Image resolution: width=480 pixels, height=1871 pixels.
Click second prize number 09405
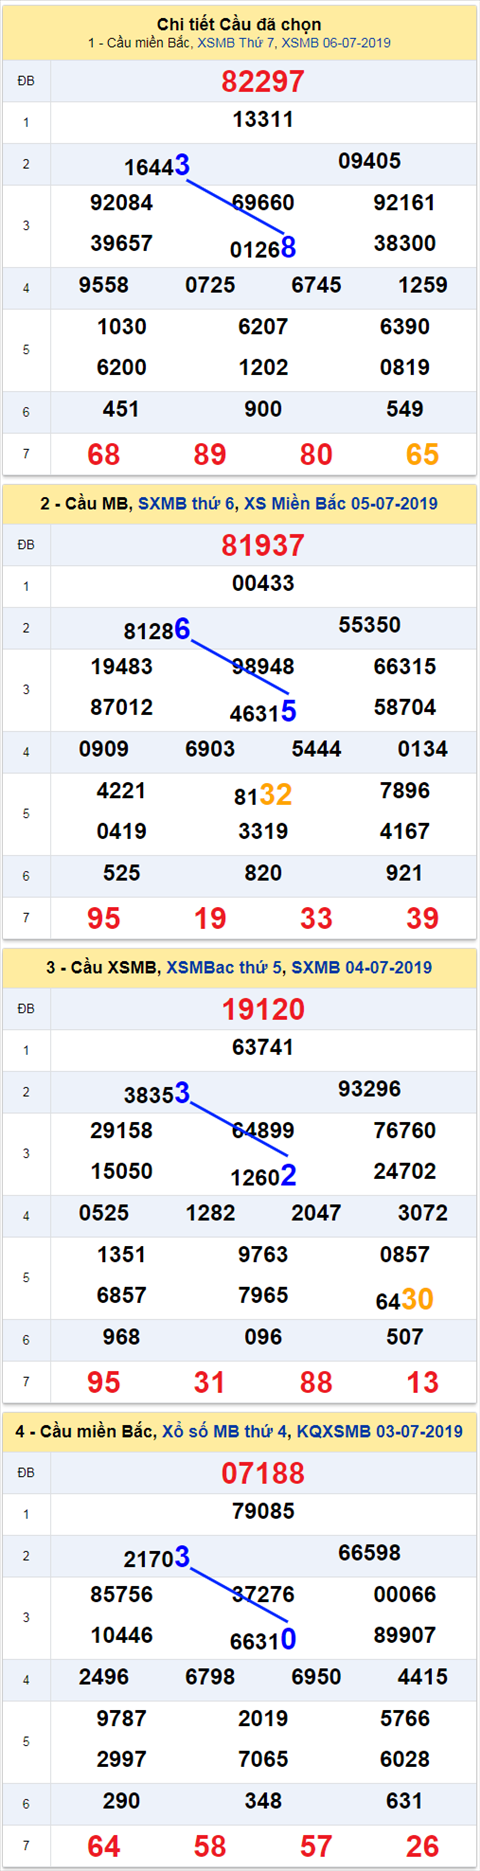[x=370, y=162]
